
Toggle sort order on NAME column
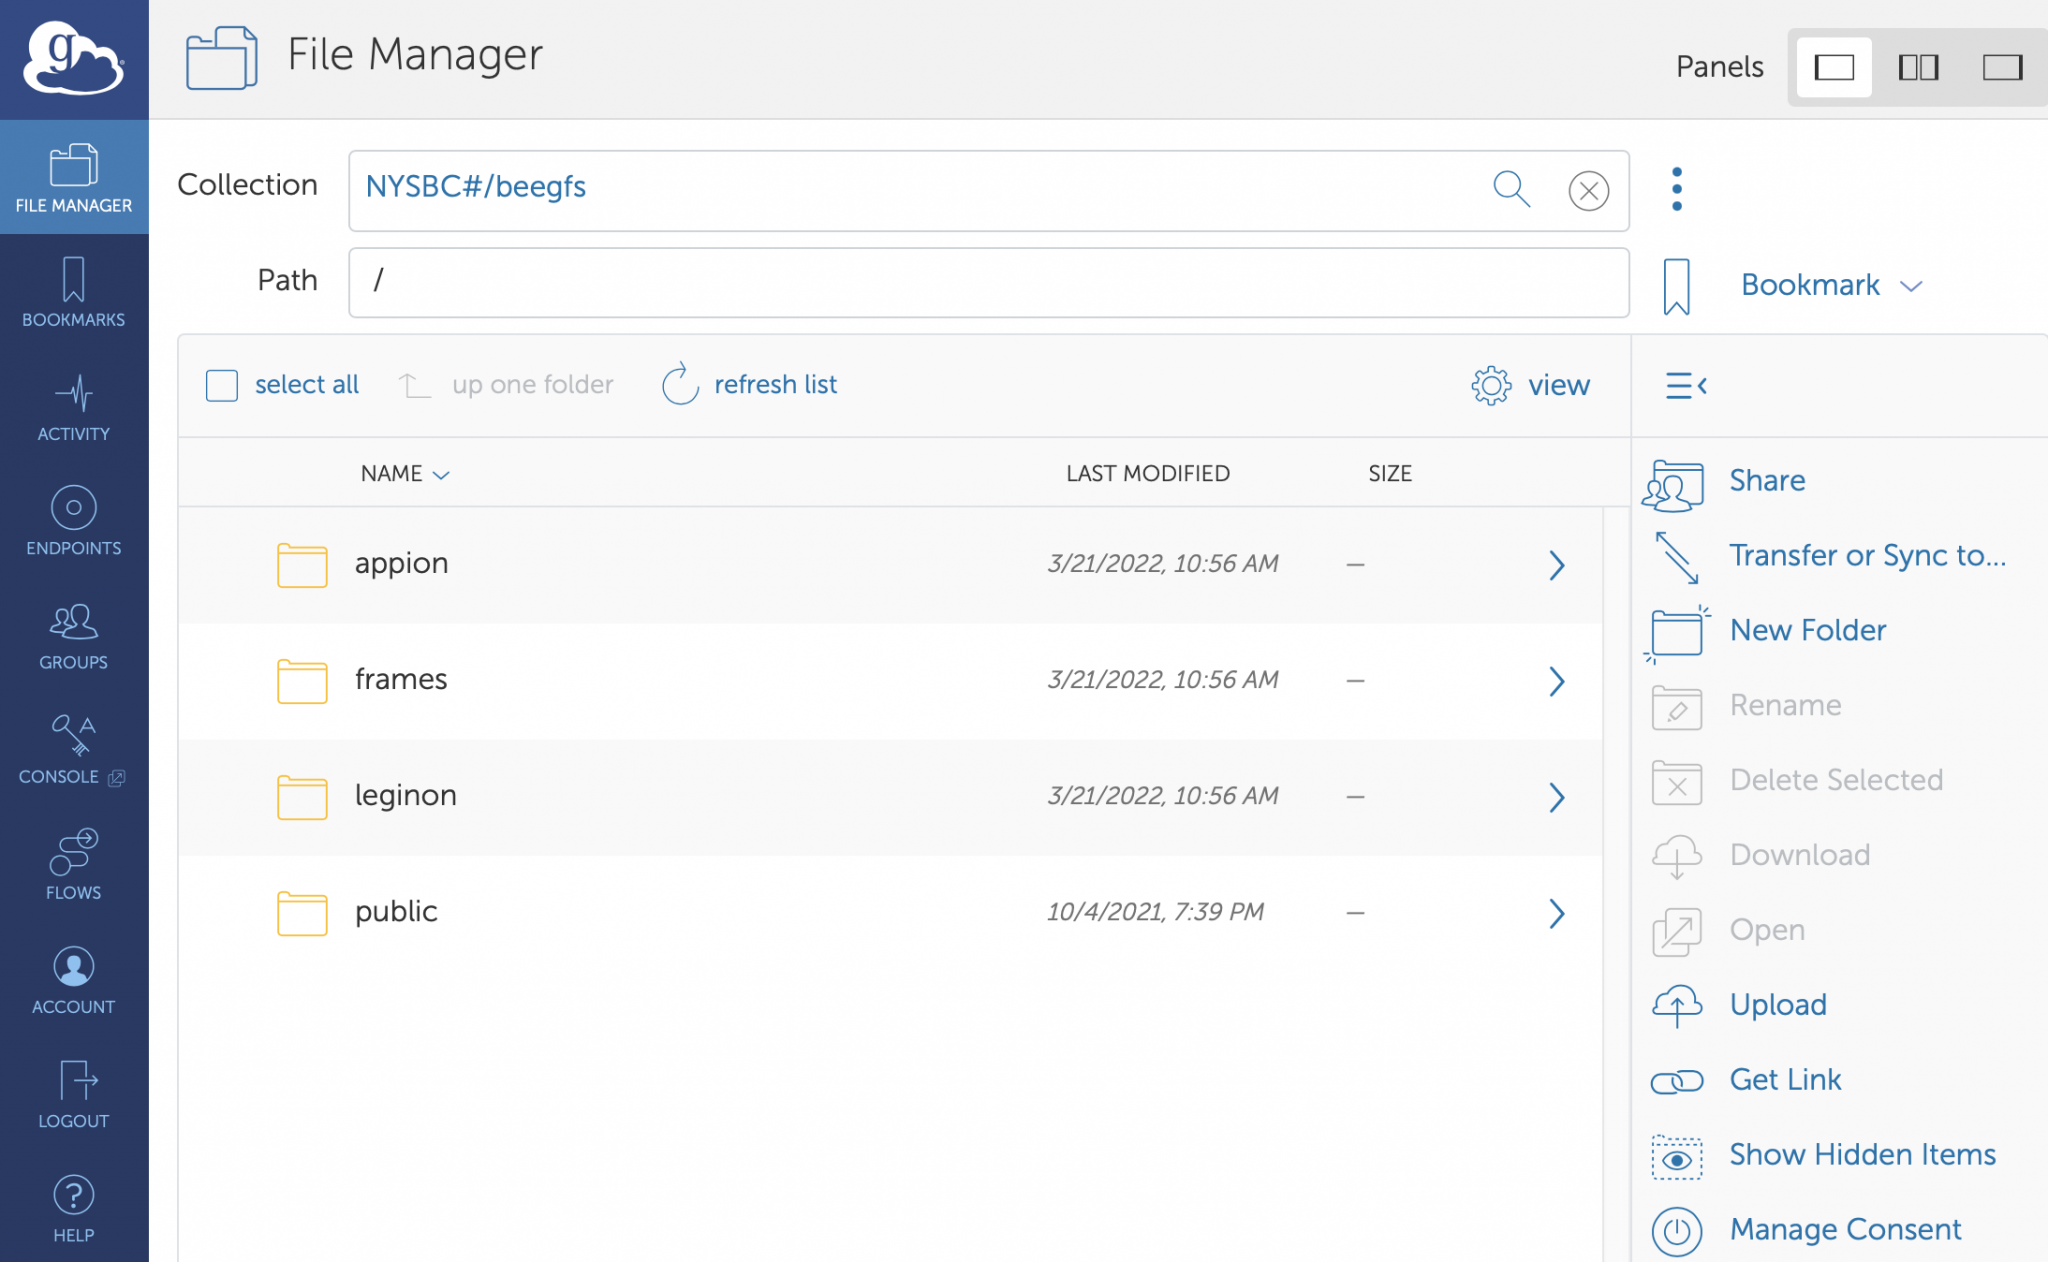[405, 473]
